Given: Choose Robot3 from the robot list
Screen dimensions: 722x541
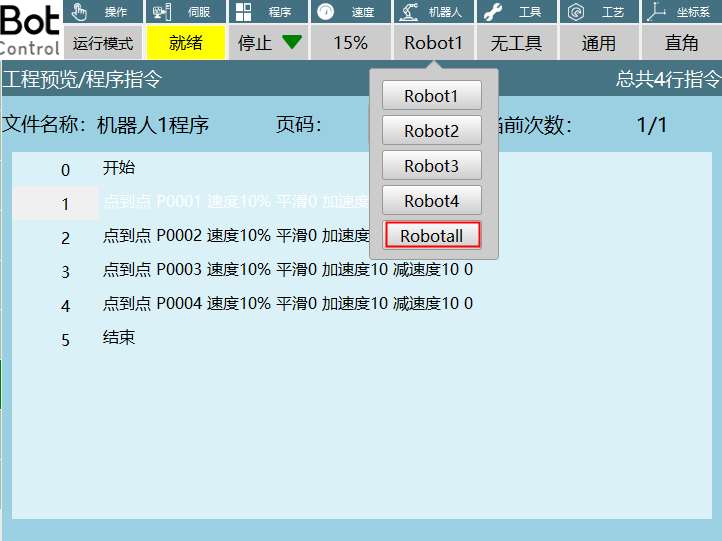Looking at the screenshot, I should click(432, 166).
